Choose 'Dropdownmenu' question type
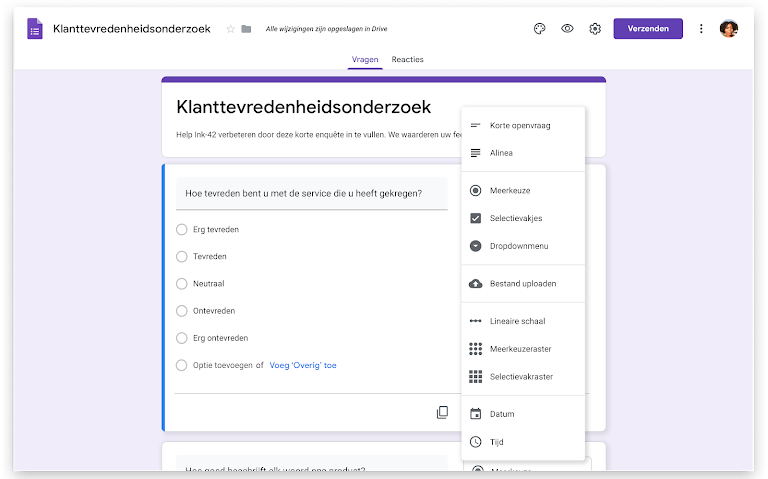768x479 pixels. point(519,246)
